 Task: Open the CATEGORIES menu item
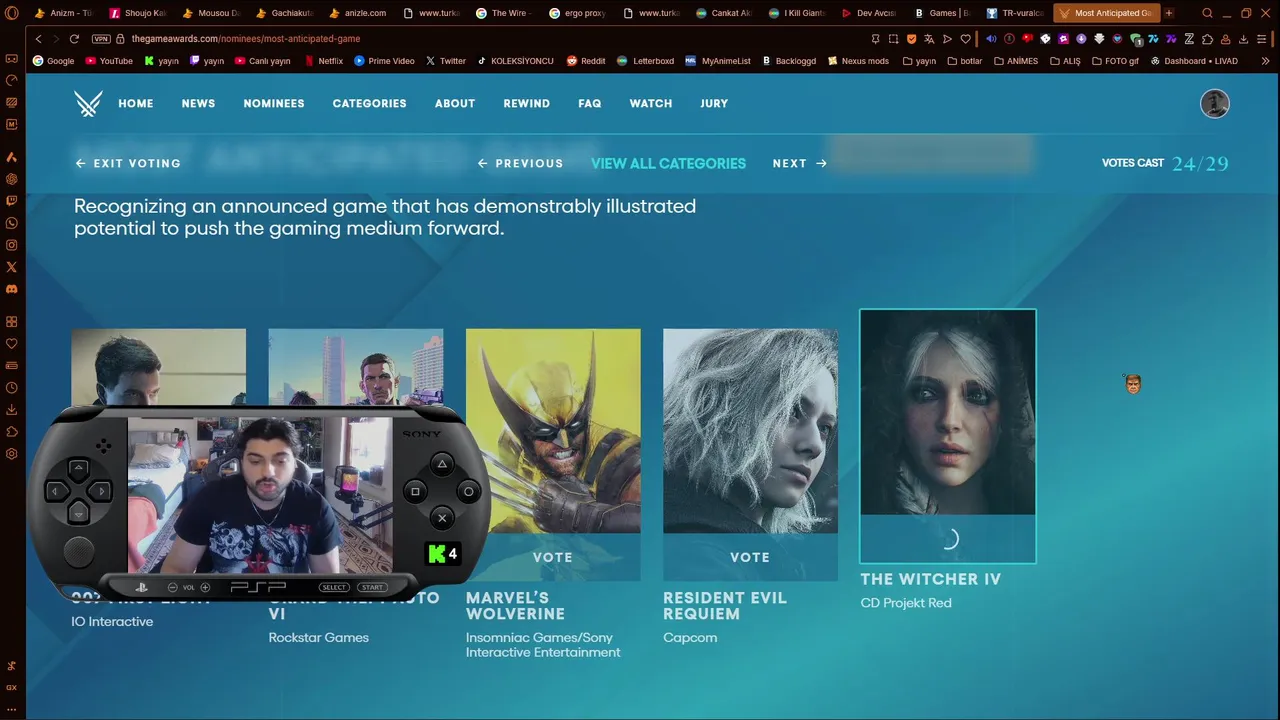369,104
